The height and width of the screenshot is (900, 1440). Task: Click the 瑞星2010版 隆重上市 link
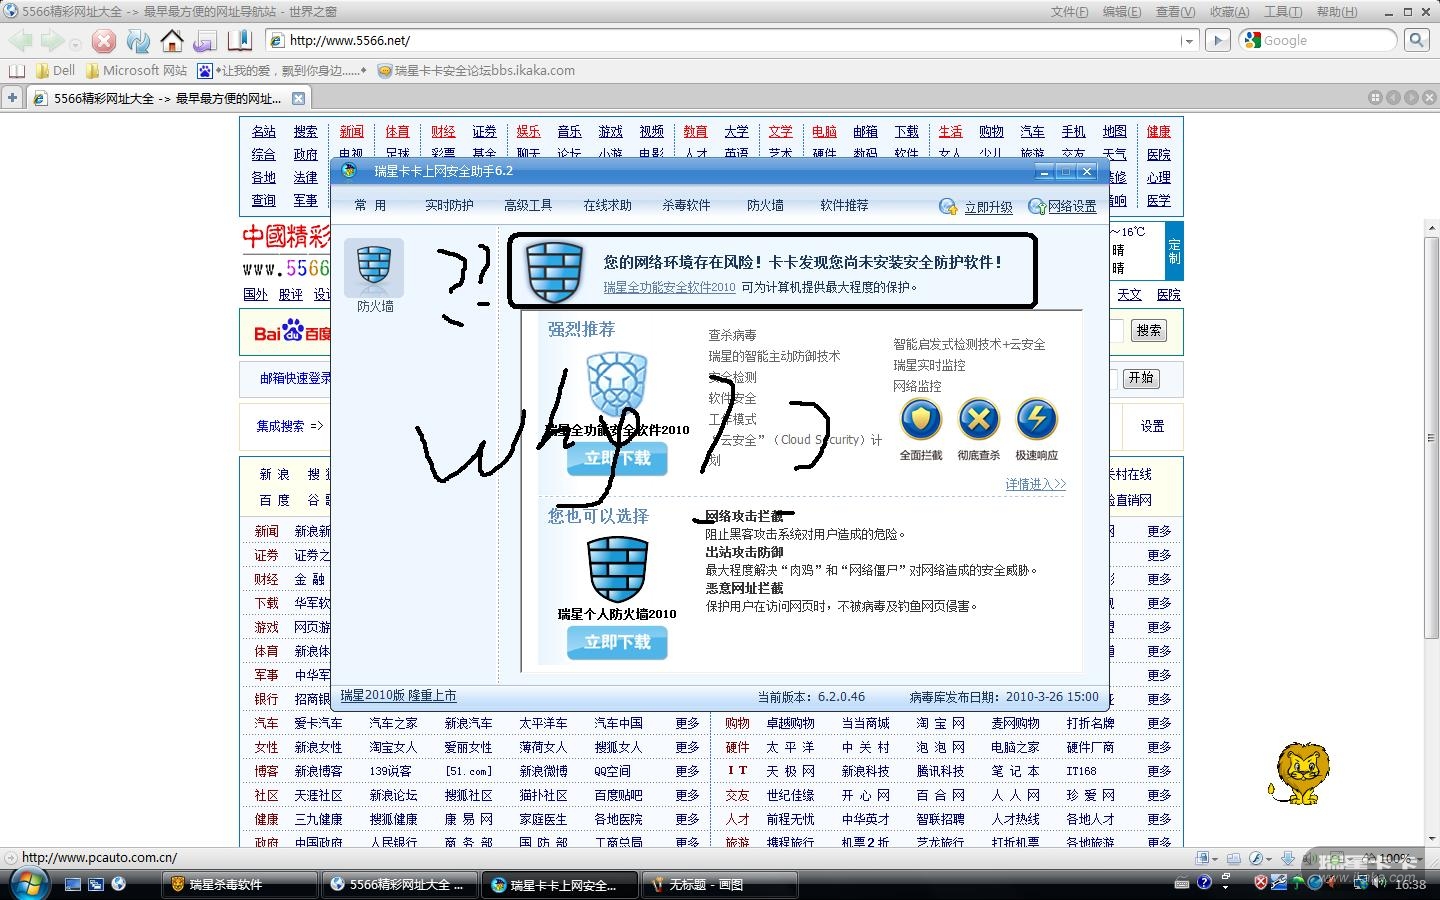(x=398, y=696)
